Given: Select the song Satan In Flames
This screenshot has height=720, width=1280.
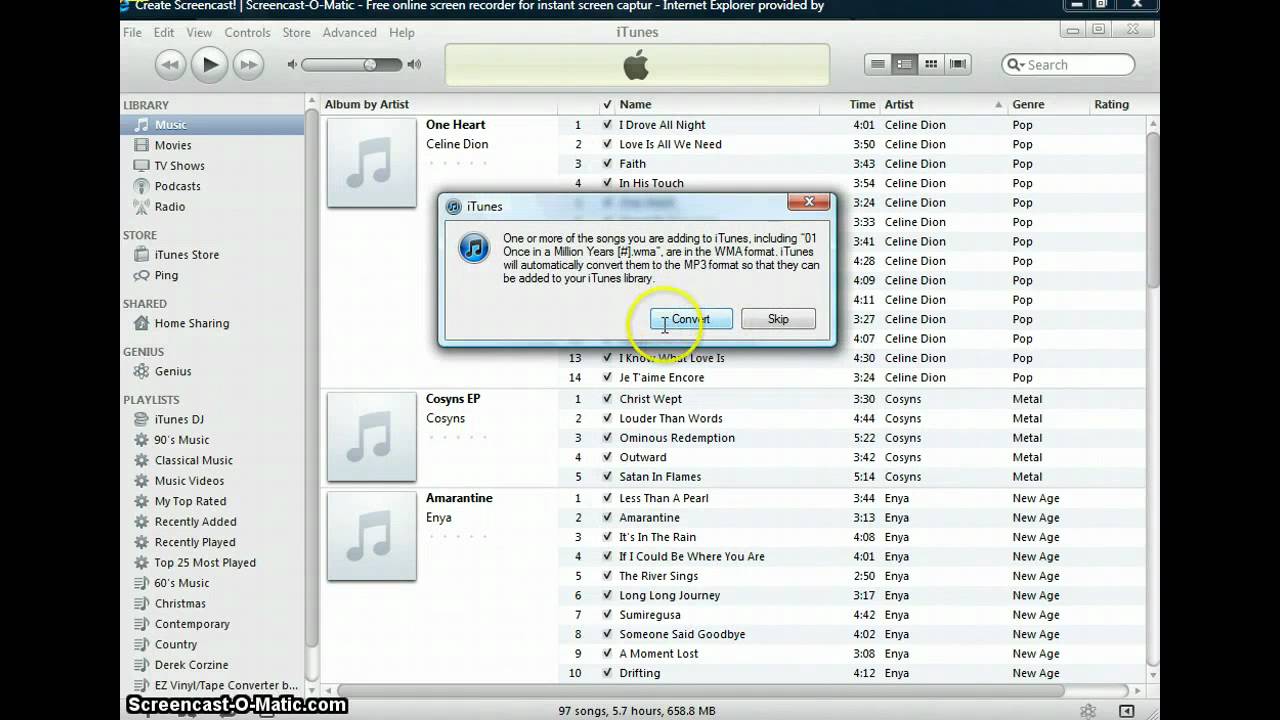Looking at the screenshot, I should 660,477.
